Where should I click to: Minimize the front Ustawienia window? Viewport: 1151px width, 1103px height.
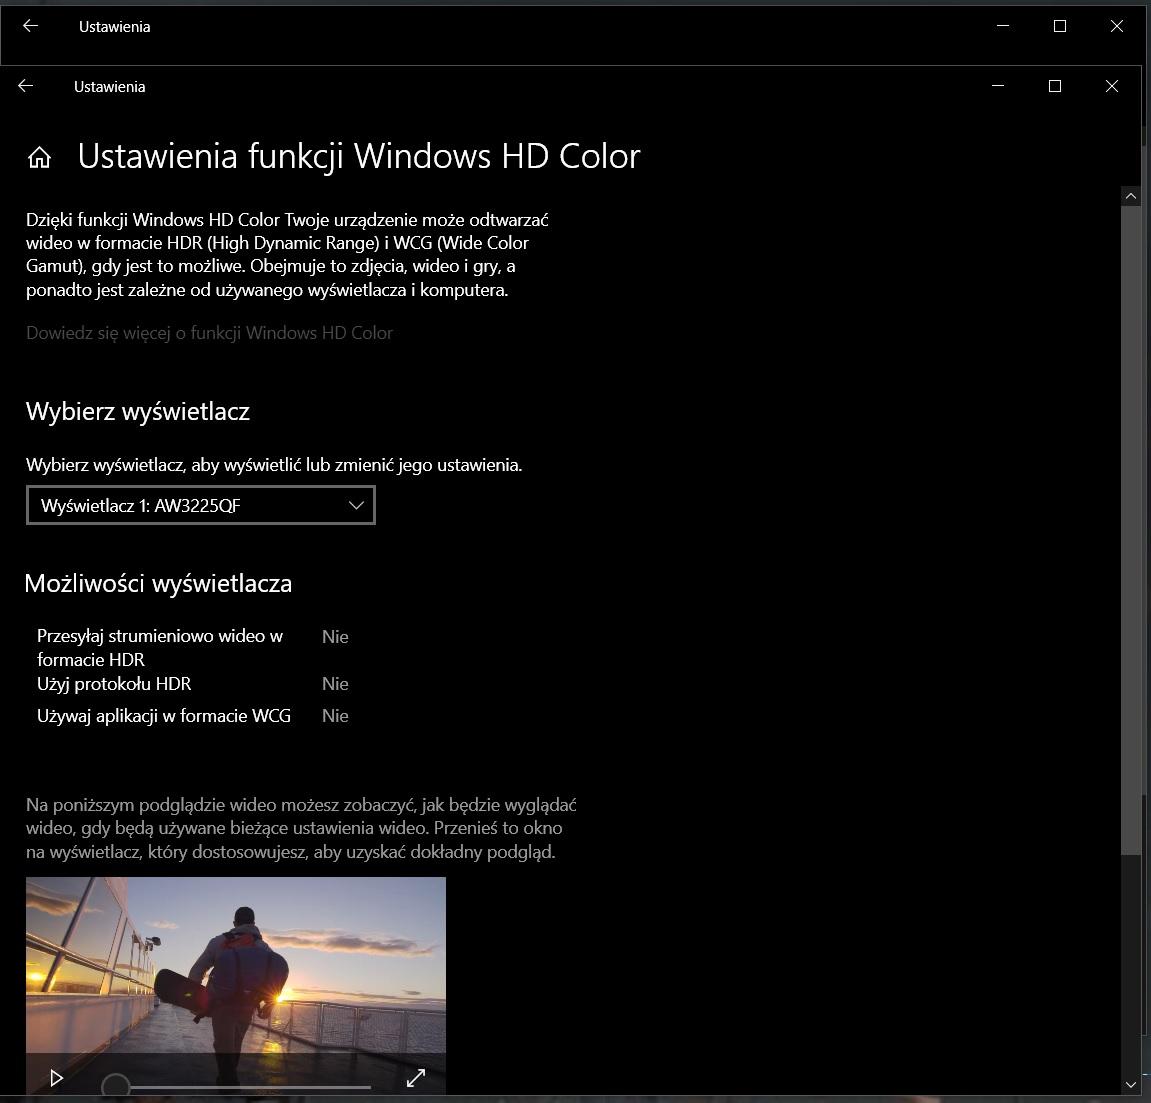(997, 87)
